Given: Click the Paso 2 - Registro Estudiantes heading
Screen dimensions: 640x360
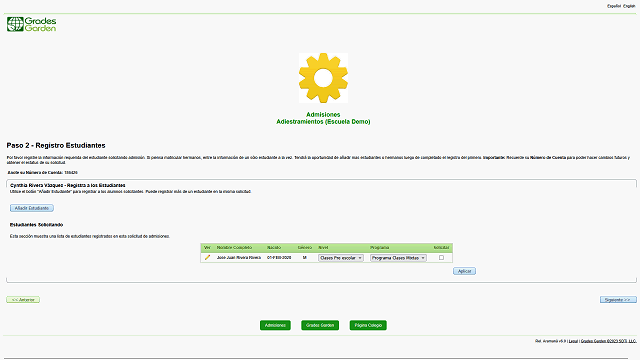Looking at the screenshot, I should coord(56,145).
